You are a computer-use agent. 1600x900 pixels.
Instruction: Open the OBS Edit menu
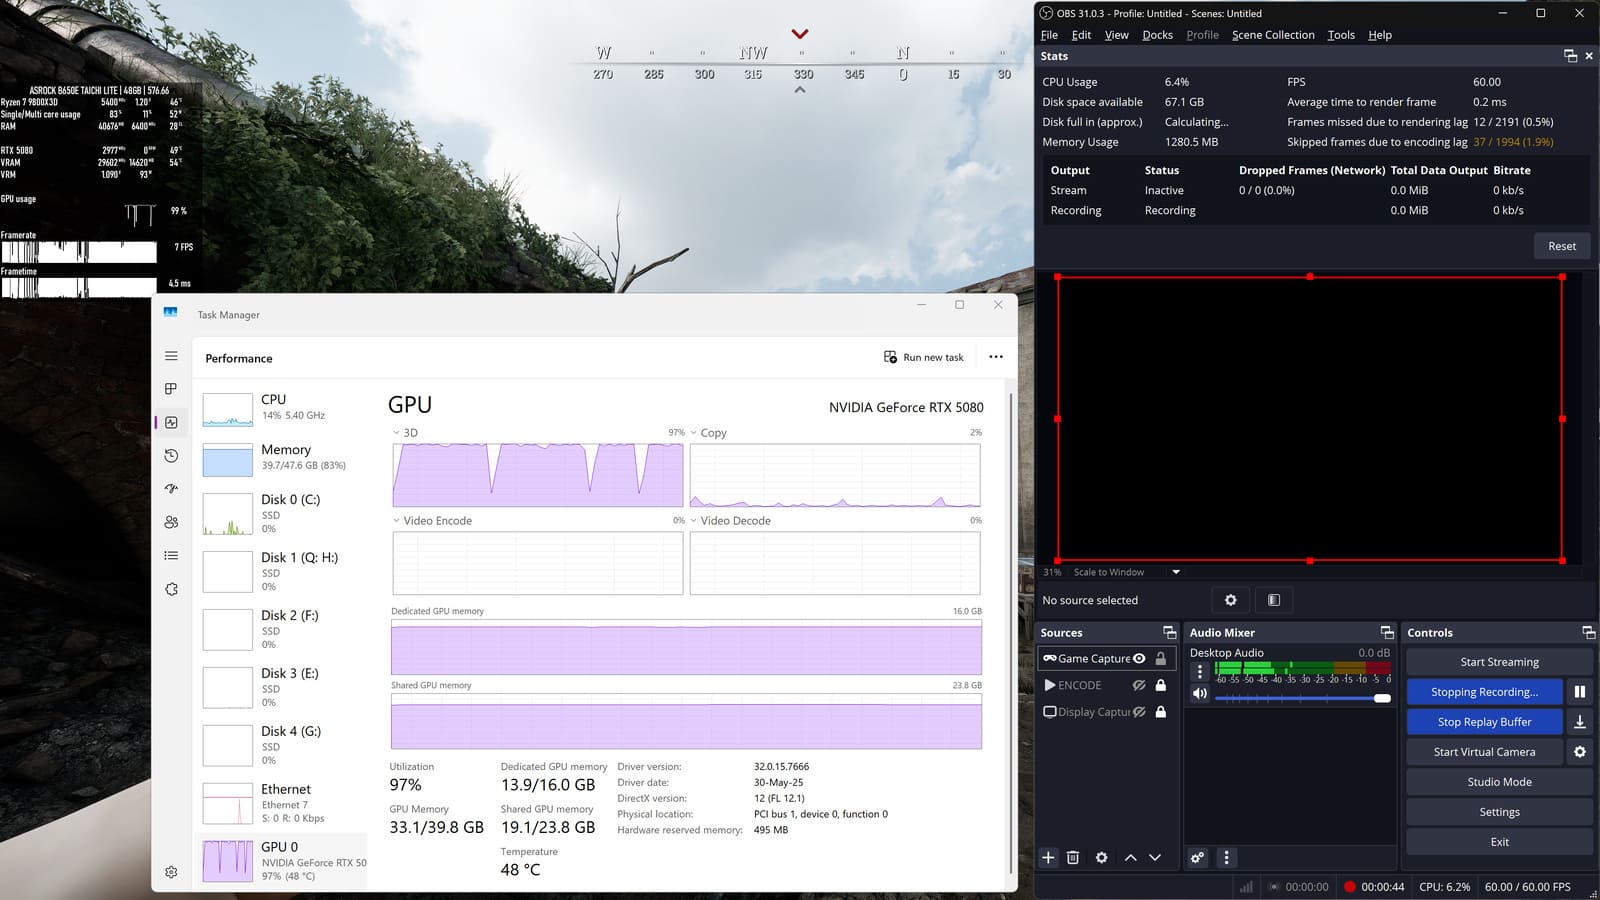[x=1081, y=35]
